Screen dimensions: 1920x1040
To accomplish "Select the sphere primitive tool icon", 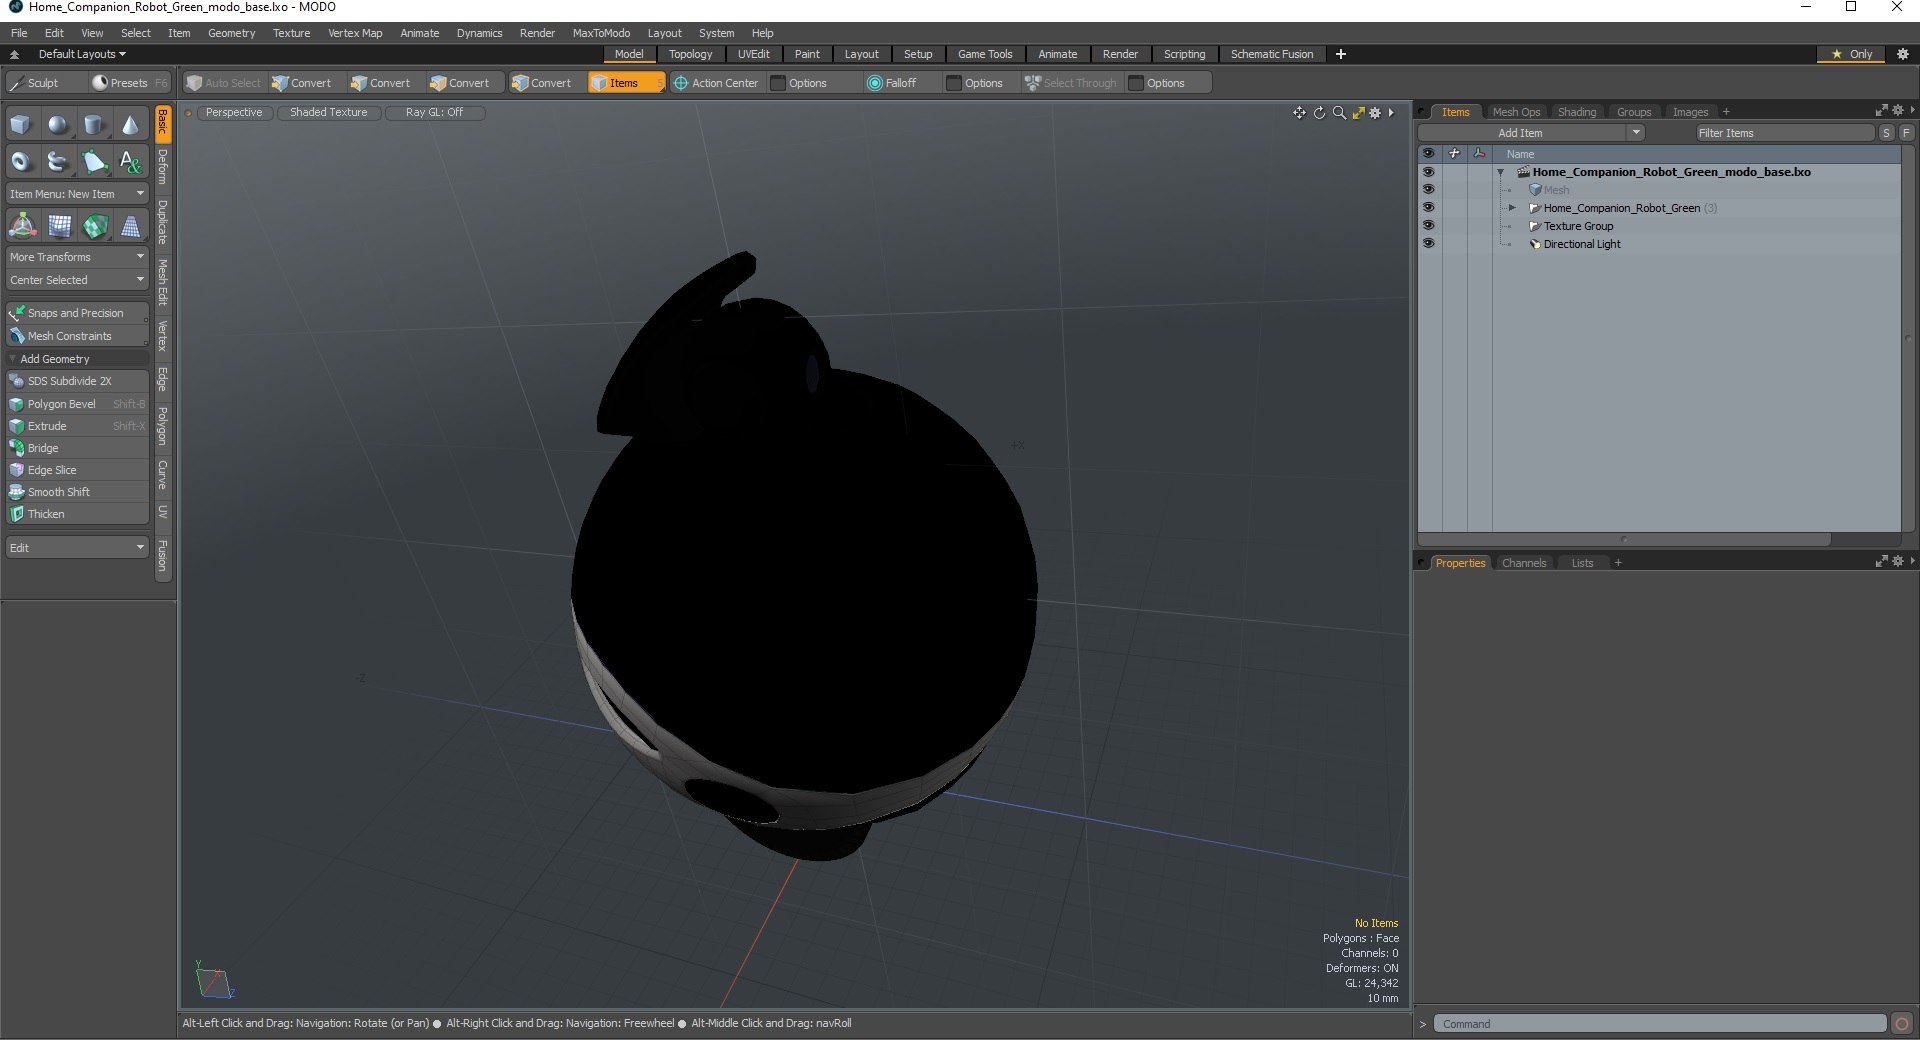I will coord(58,125).
